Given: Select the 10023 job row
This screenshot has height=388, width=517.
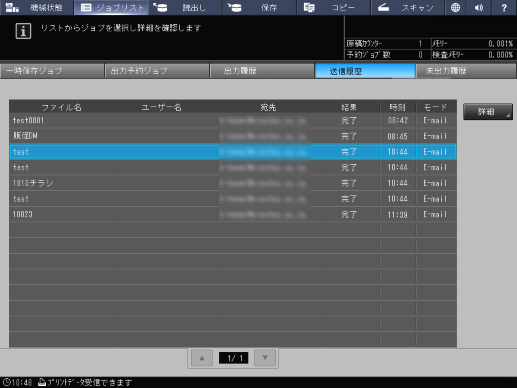Looking at the screenshot, I should [233, 215].
